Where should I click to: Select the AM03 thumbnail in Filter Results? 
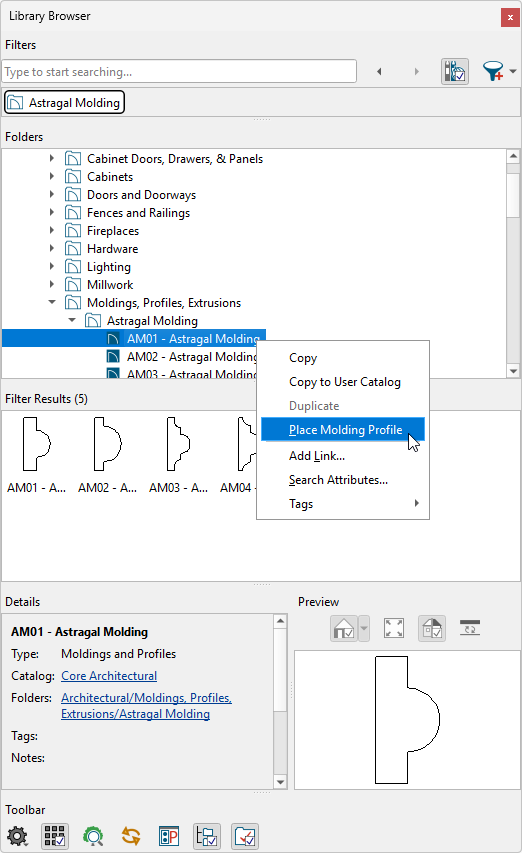pos(178,455)
